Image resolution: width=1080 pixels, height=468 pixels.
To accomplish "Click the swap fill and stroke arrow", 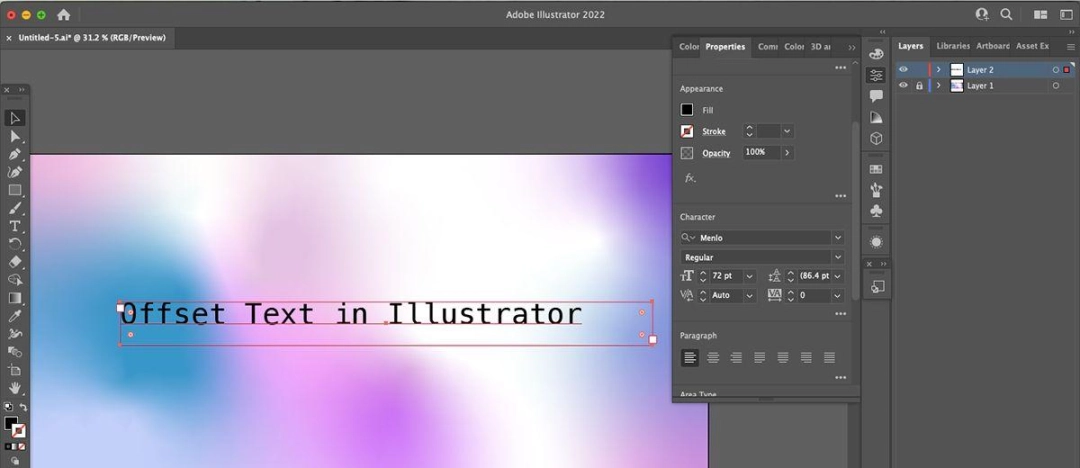I will click(x=23, y=407).
